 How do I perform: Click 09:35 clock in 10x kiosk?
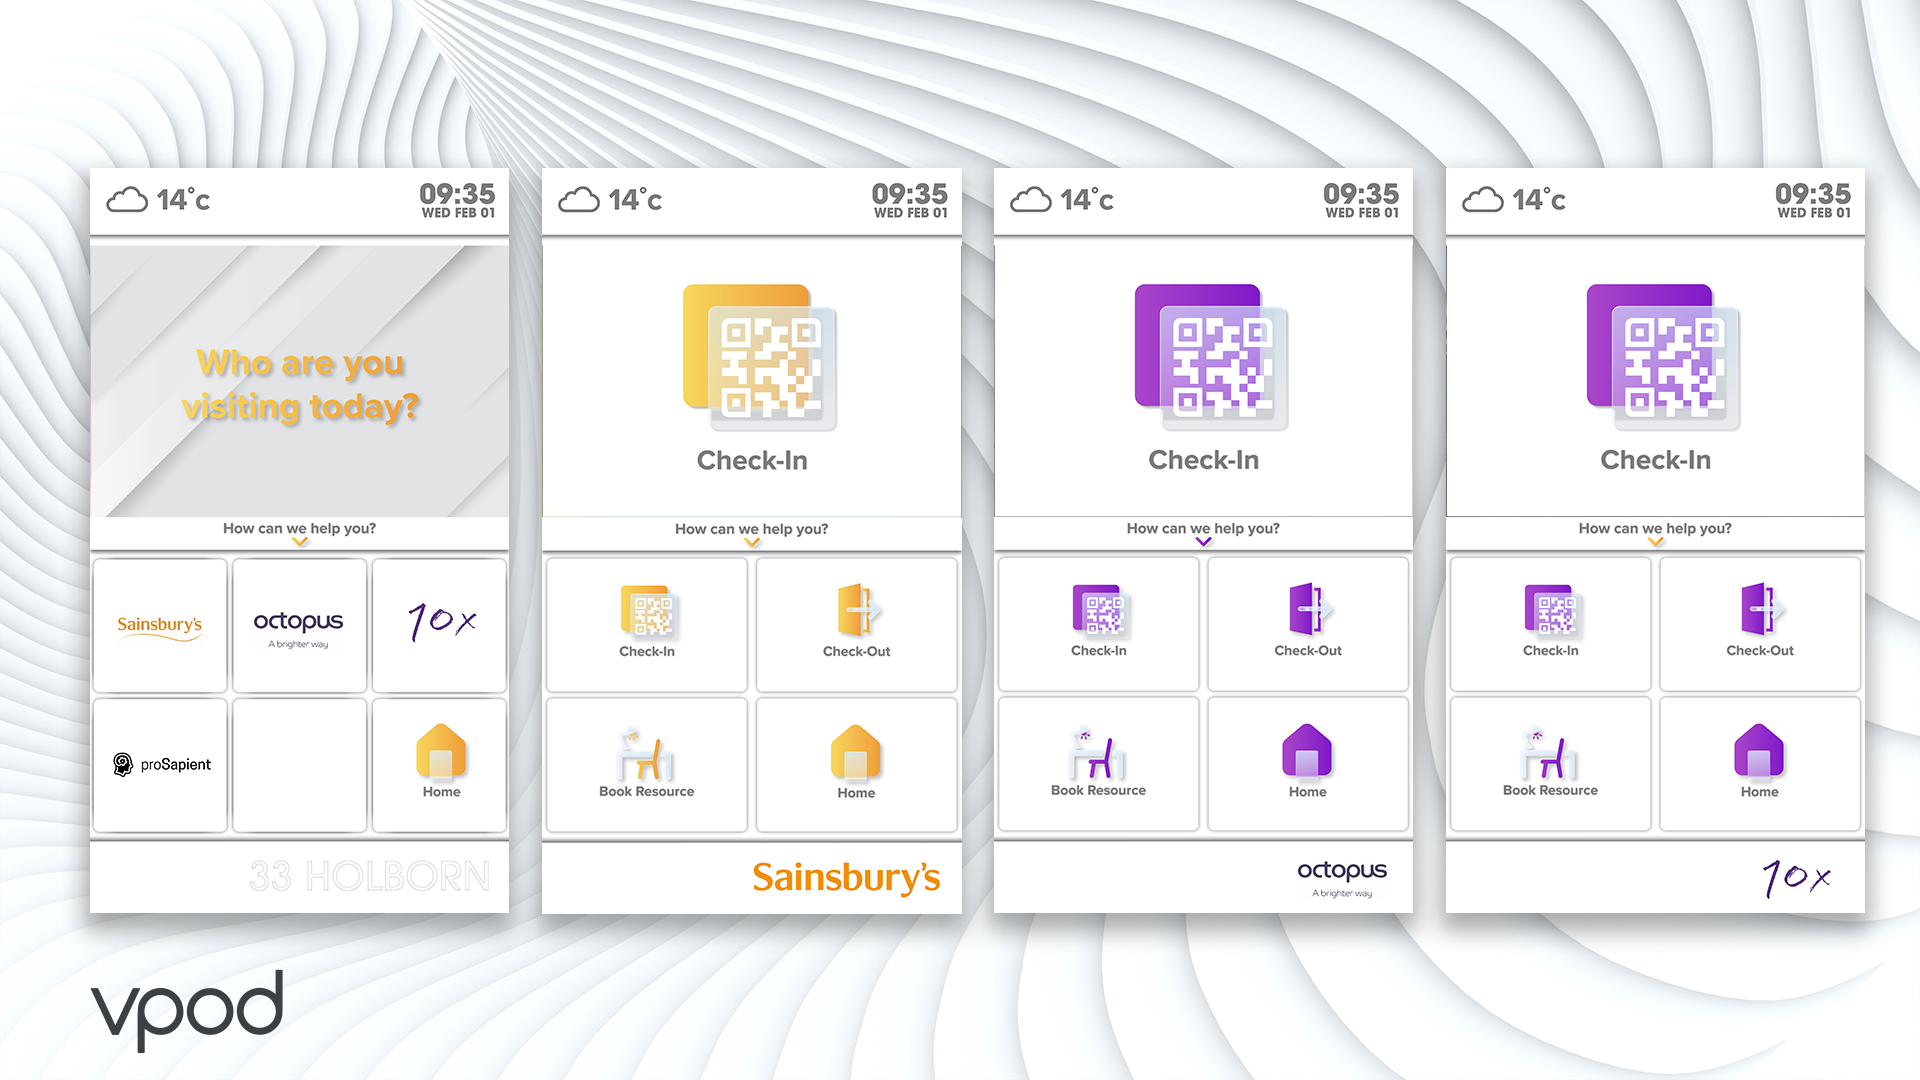coord(1813,193)
